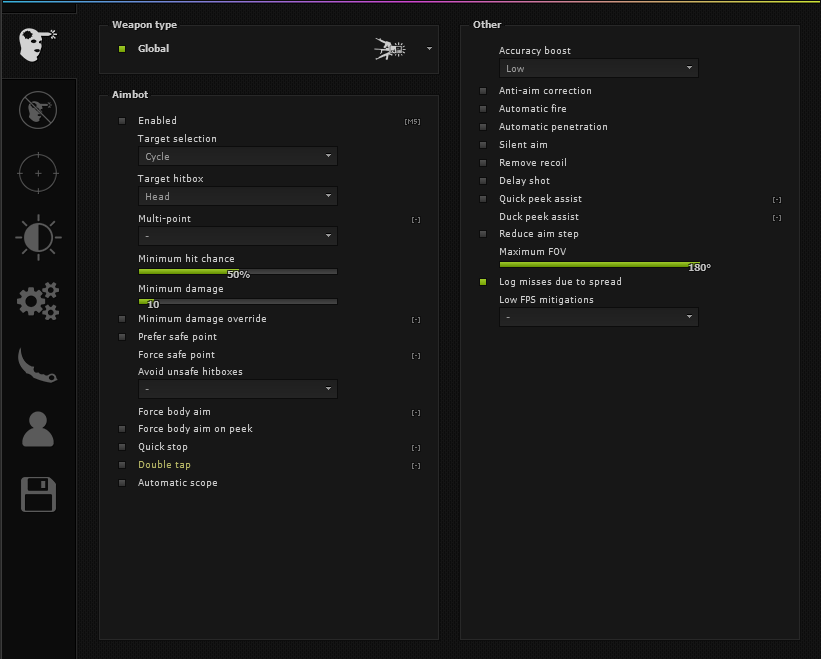Enable the Silent aim checkbox
The width and height of the screenshot is (821, 659).
coord(483,145)
